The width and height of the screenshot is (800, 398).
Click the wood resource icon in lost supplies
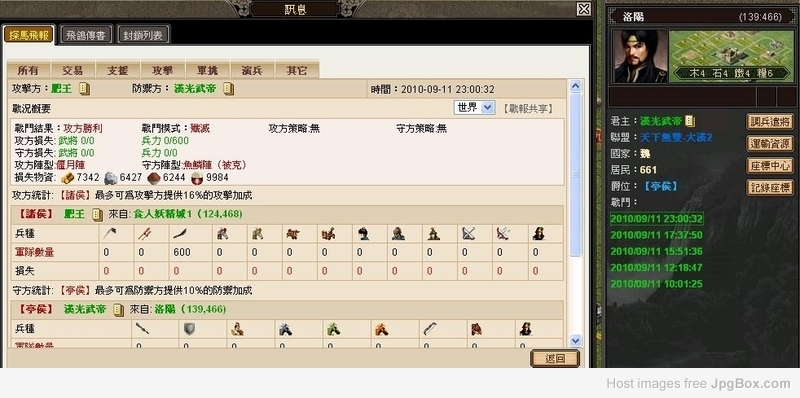pyautogui.click(x=68, y=178)
